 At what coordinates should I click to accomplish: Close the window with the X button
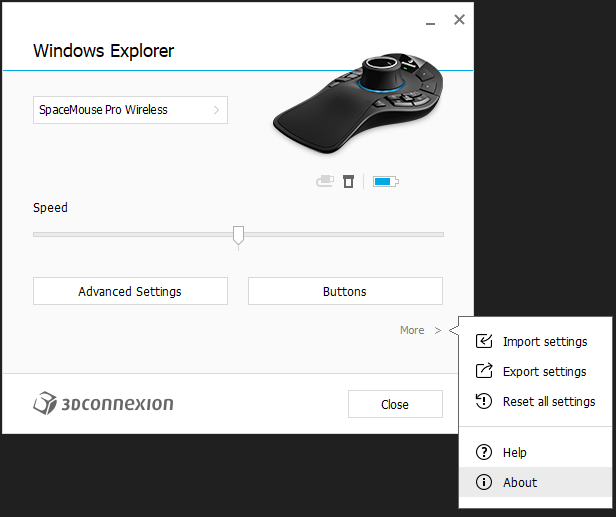click(x=459, y=20)
